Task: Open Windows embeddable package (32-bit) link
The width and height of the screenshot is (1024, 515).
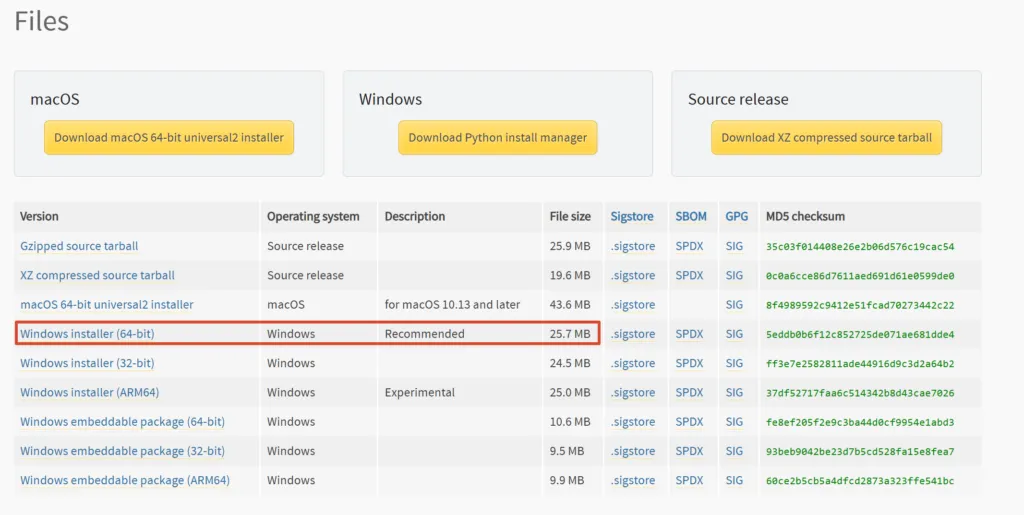Action: point(122,451)
